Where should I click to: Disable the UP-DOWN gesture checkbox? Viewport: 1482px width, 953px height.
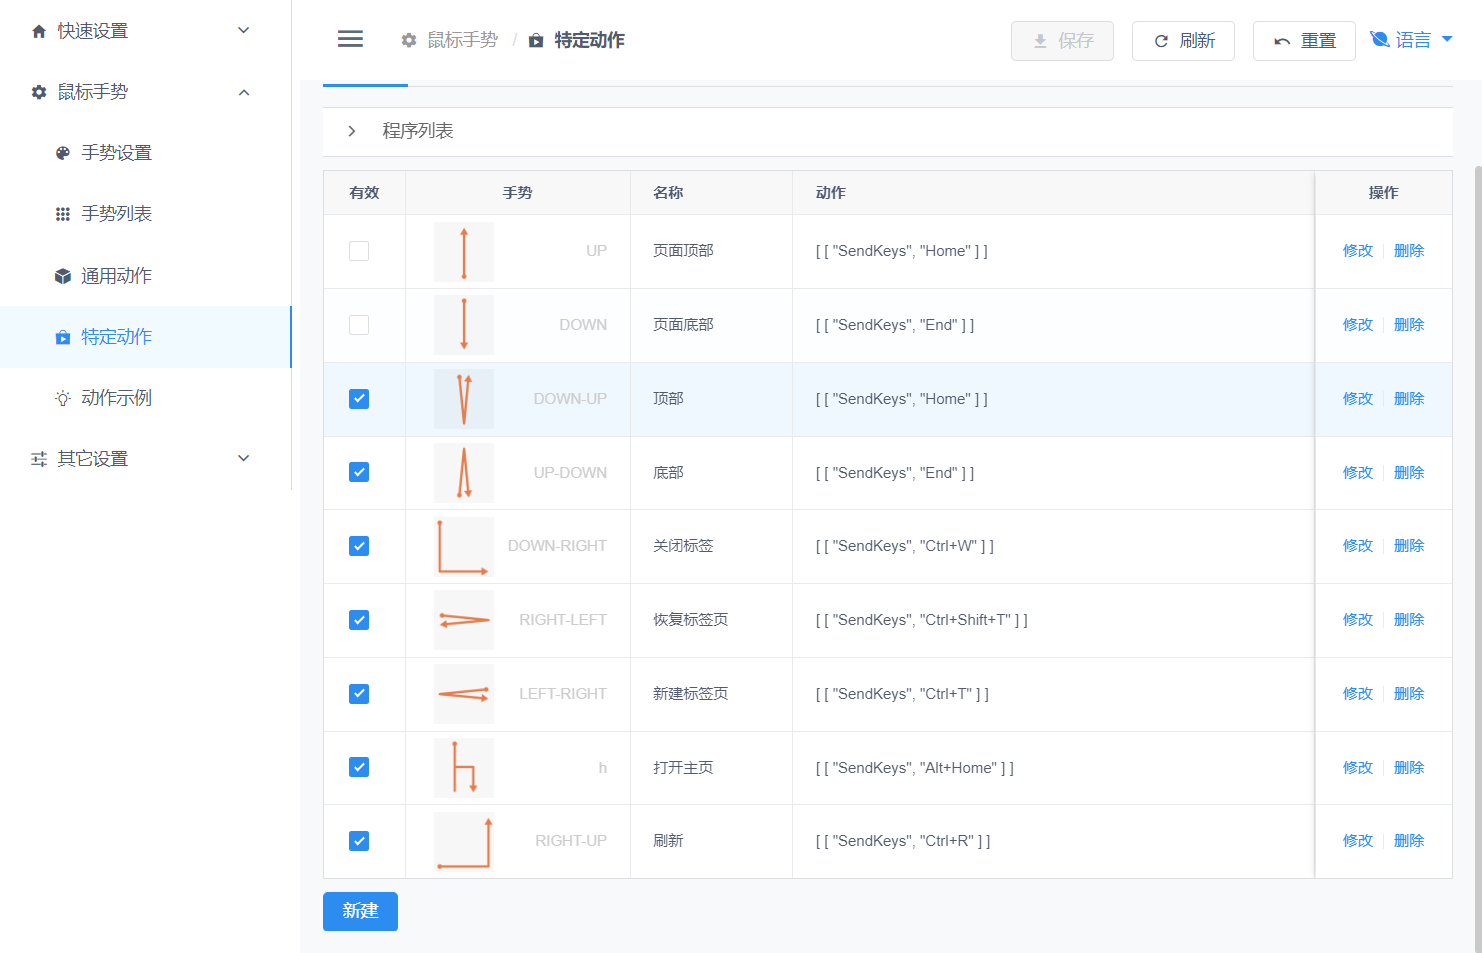(x=359, y=472)
